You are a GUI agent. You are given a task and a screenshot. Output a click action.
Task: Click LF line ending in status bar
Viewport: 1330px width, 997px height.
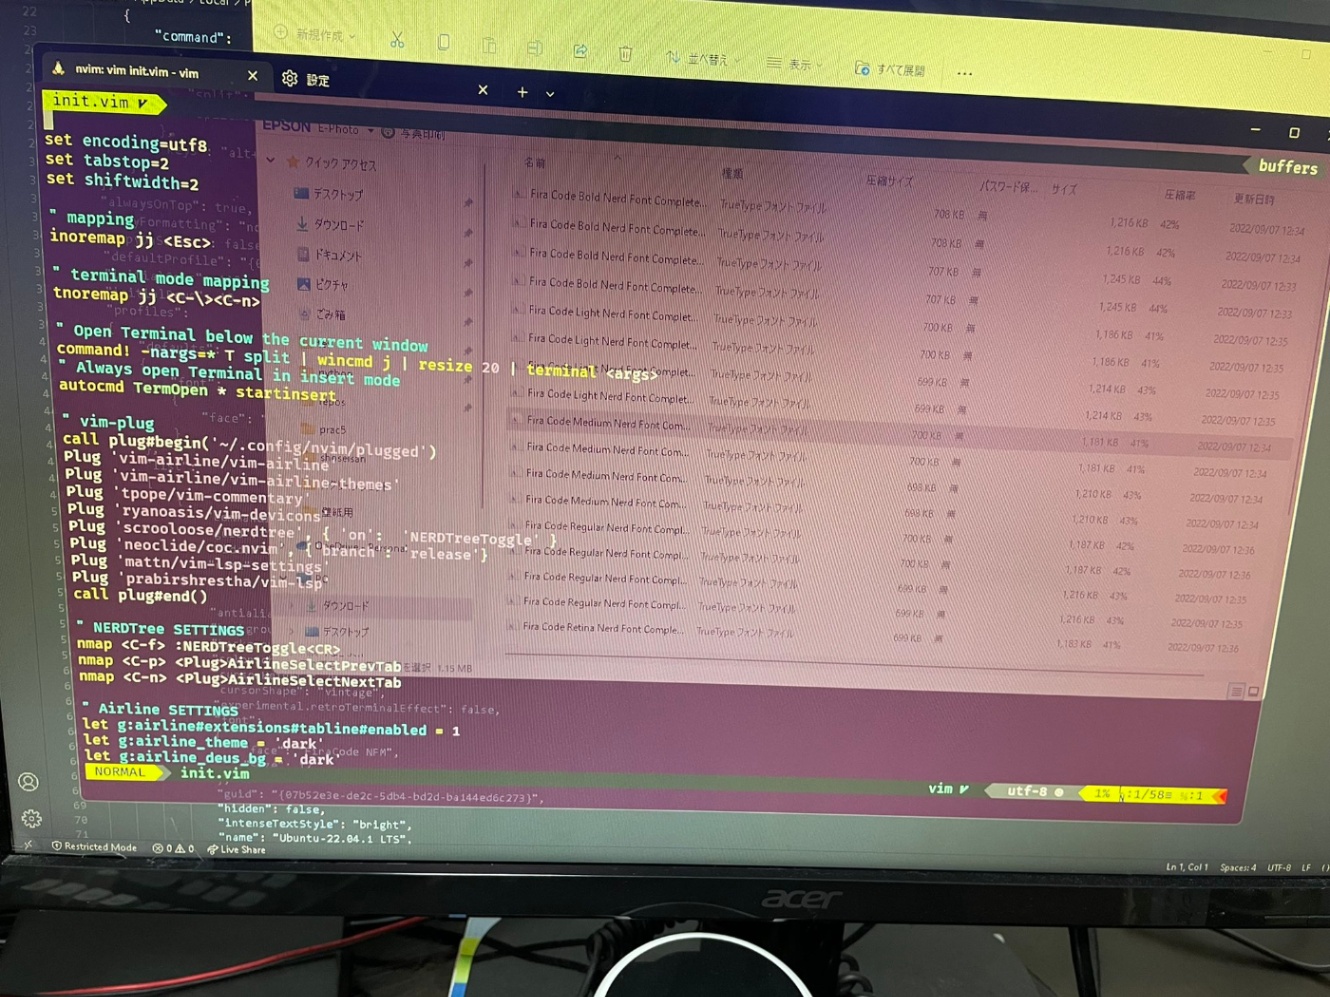coord(1306,867)
